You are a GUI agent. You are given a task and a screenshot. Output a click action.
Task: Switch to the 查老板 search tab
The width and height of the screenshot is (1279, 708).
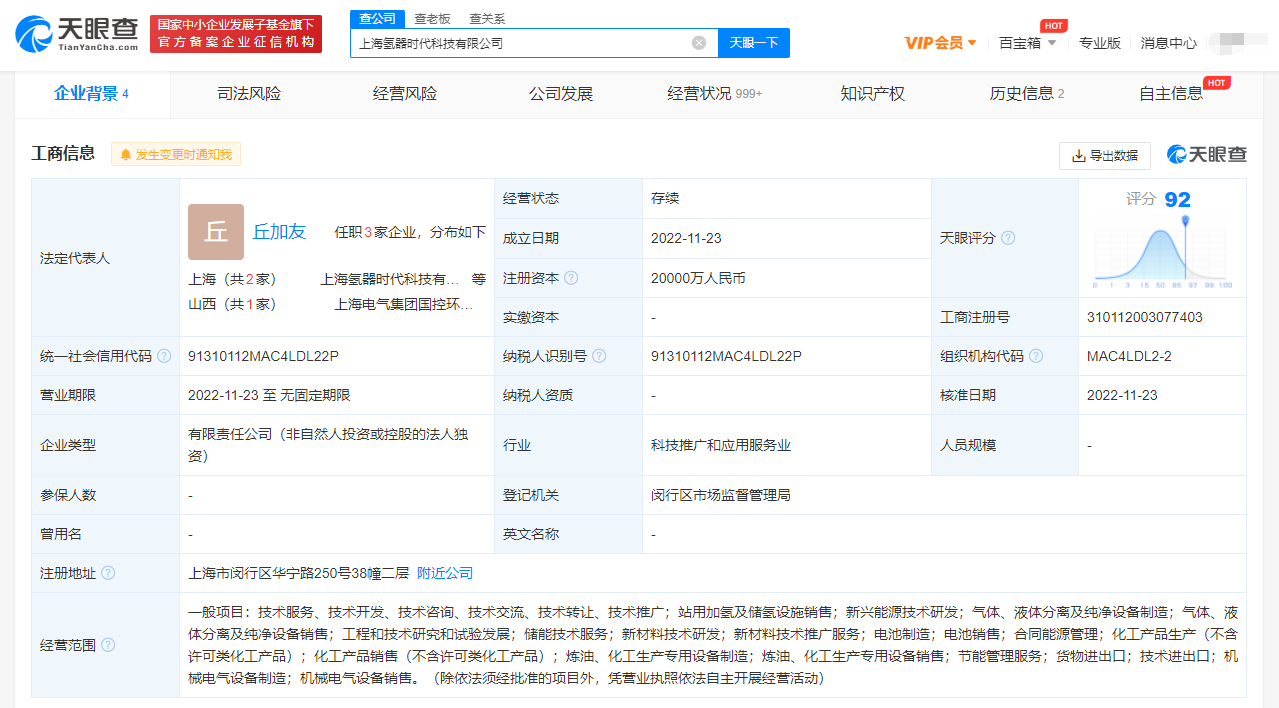(x=432, y=18)
